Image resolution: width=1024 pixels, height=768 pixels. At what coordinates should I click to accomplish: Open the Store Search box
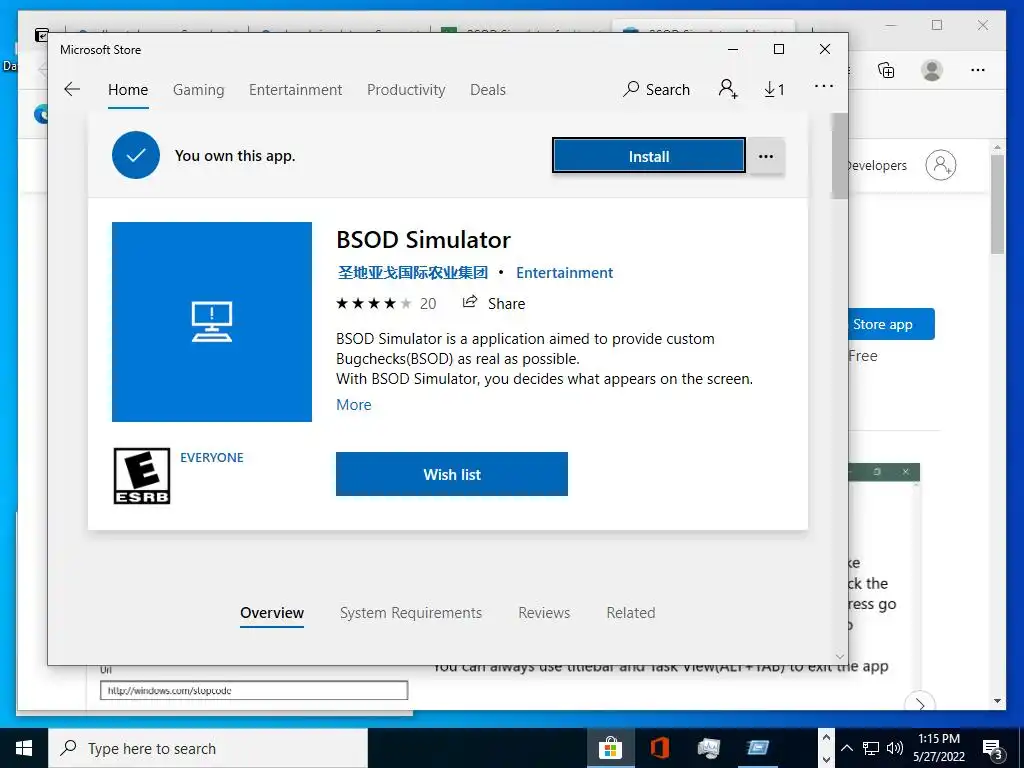tap(656, 89)
